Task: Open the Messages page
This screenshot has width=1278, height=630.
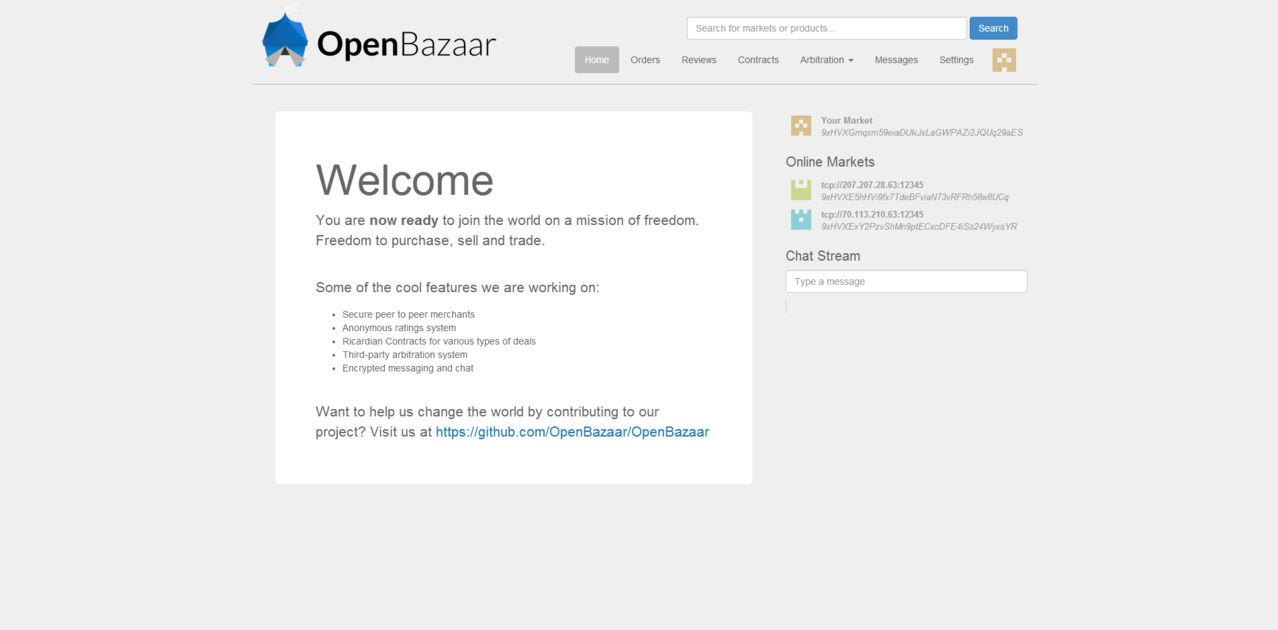Action: [x=896, y=60]
